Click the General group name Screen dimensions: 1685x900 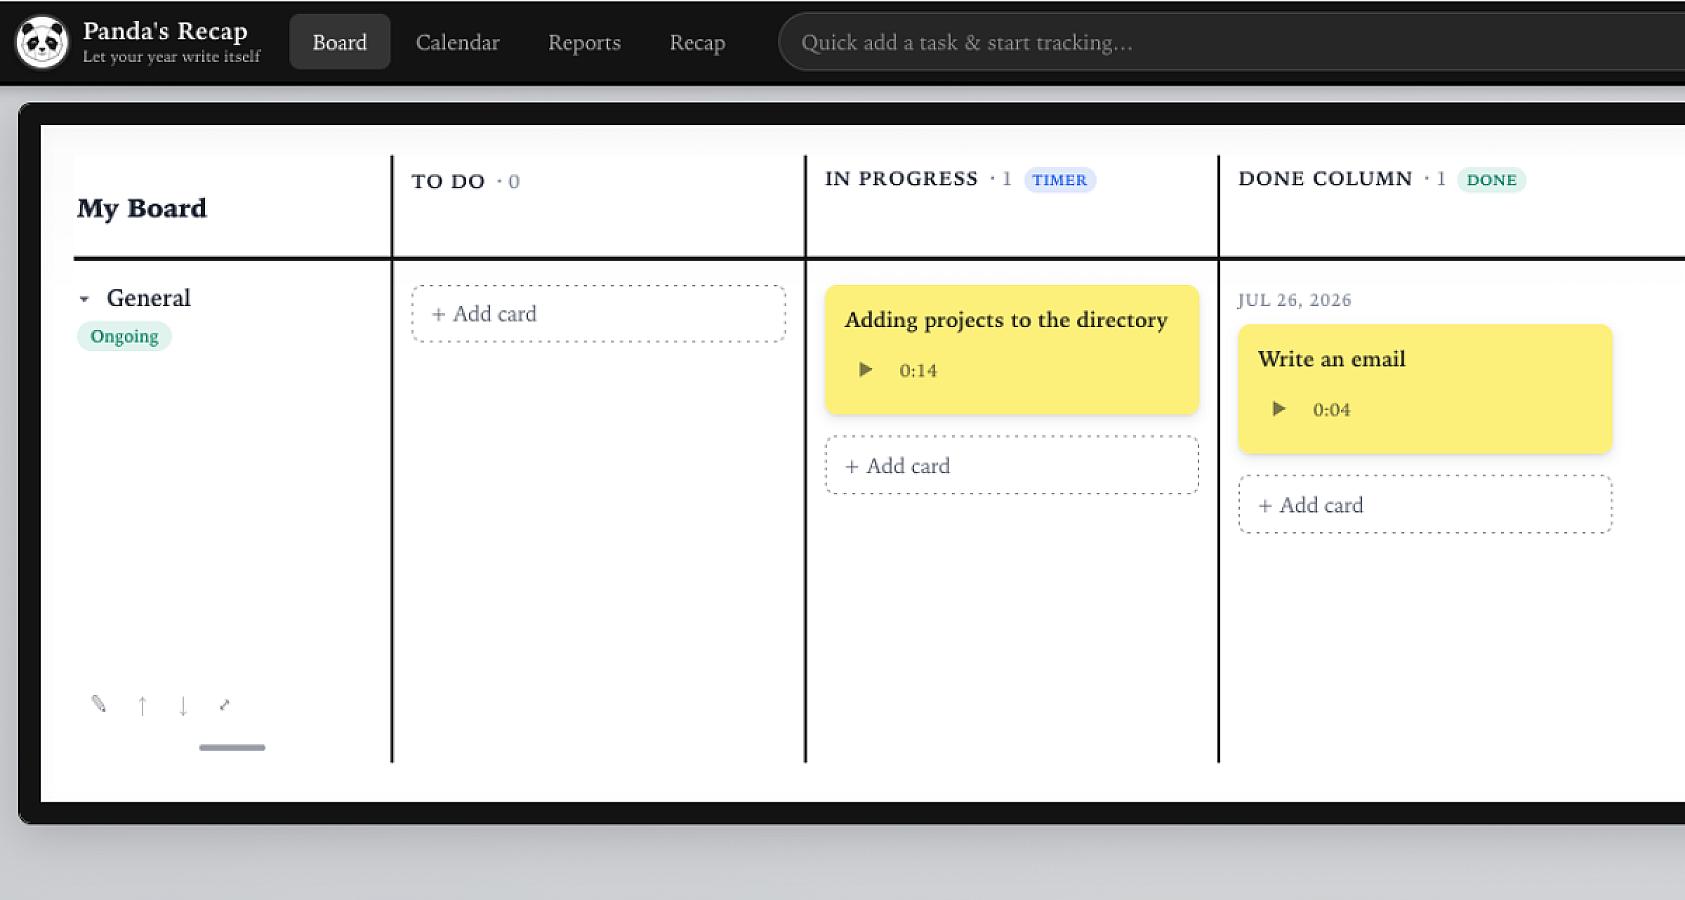(148, 298)
